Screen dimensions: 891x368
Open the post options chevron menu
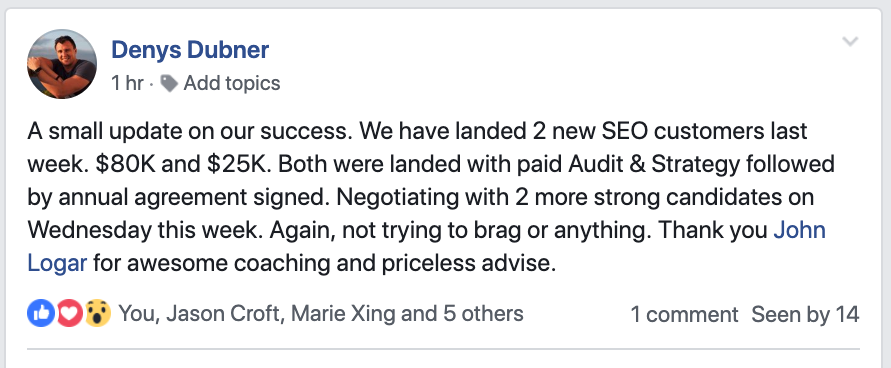coord(850,41)
